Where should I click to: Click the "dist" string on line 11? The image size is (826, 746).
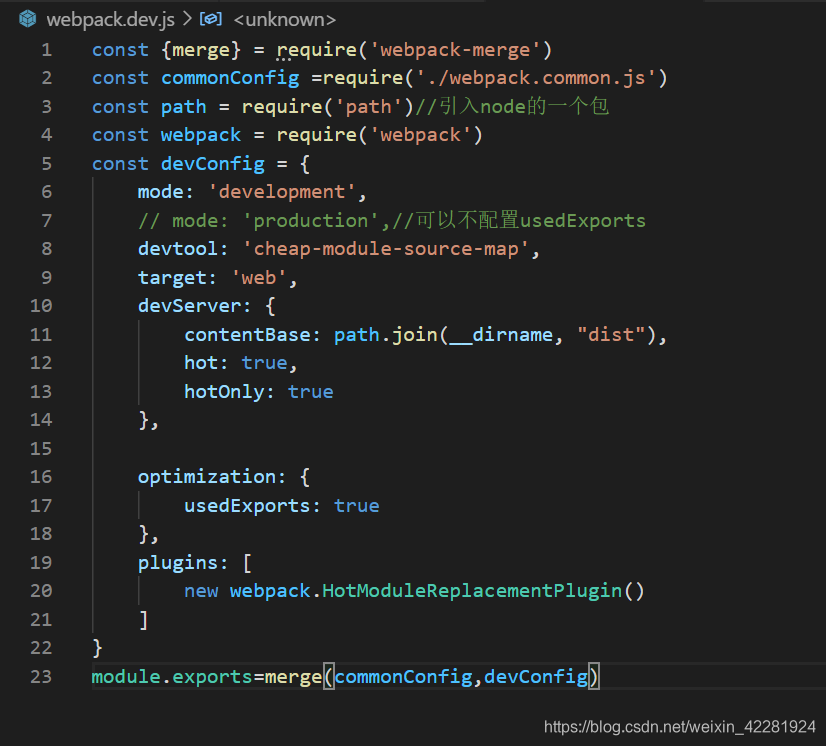[611, 334]
